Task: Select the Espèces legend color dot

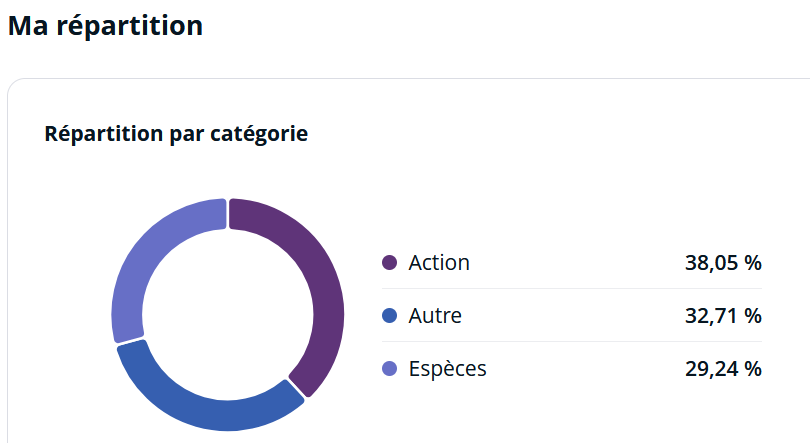Action: pyautogui.click(x=390, y=369)
